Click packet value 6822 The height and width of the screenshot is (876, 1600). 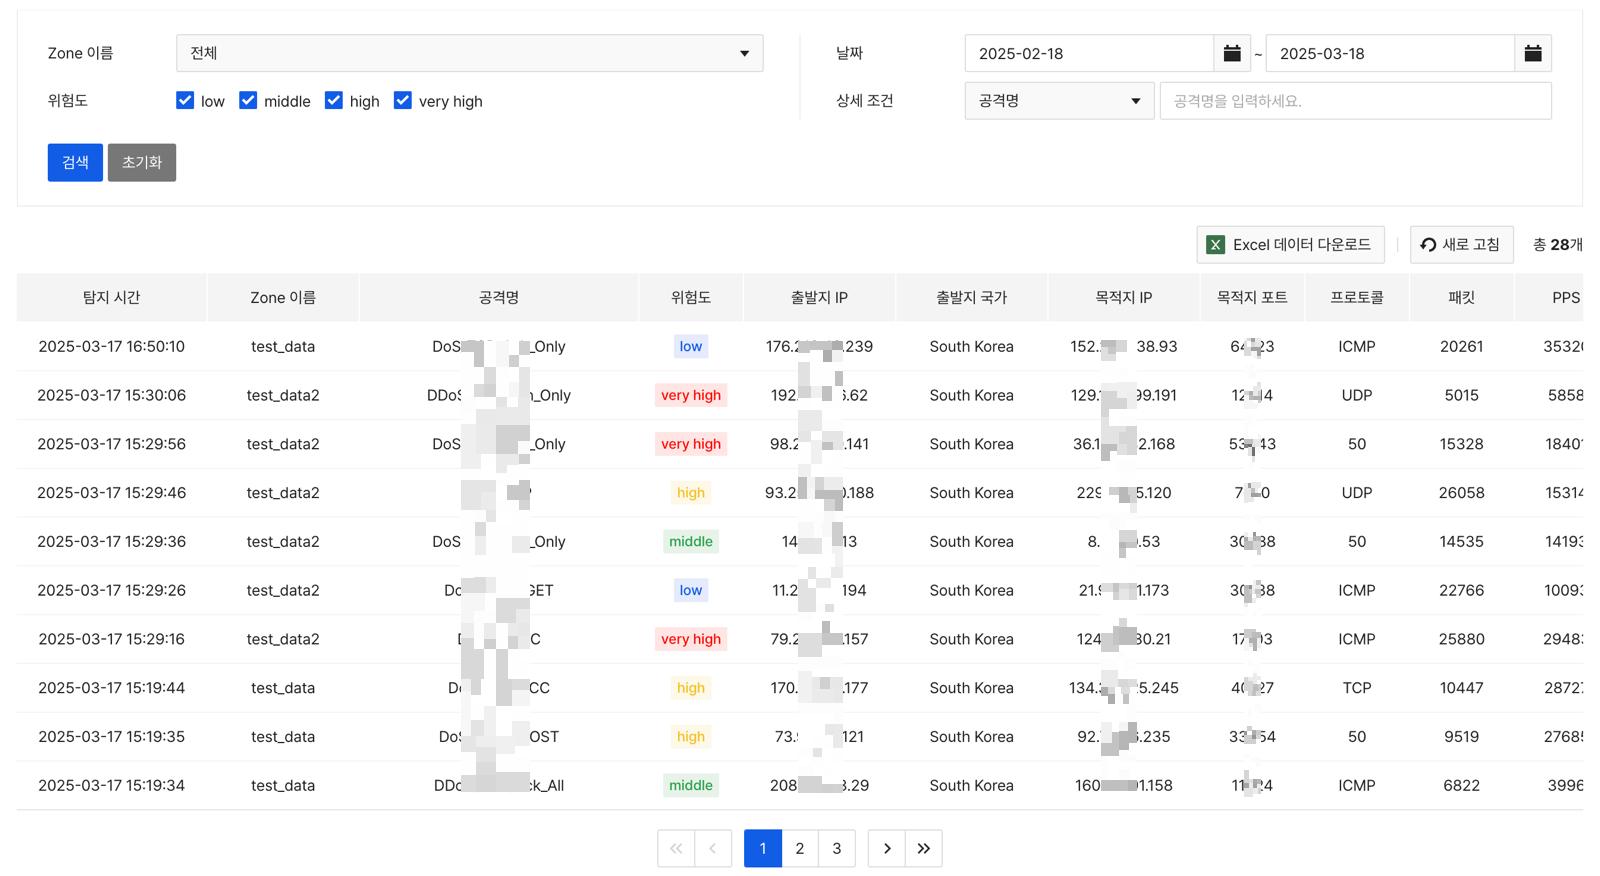1461,786
